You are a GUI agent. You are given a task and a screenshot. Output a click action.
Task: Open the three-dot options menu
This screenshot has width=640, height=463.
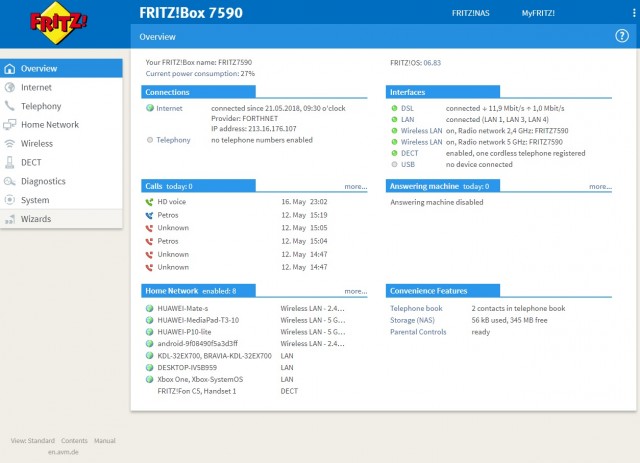coord(634,13)
